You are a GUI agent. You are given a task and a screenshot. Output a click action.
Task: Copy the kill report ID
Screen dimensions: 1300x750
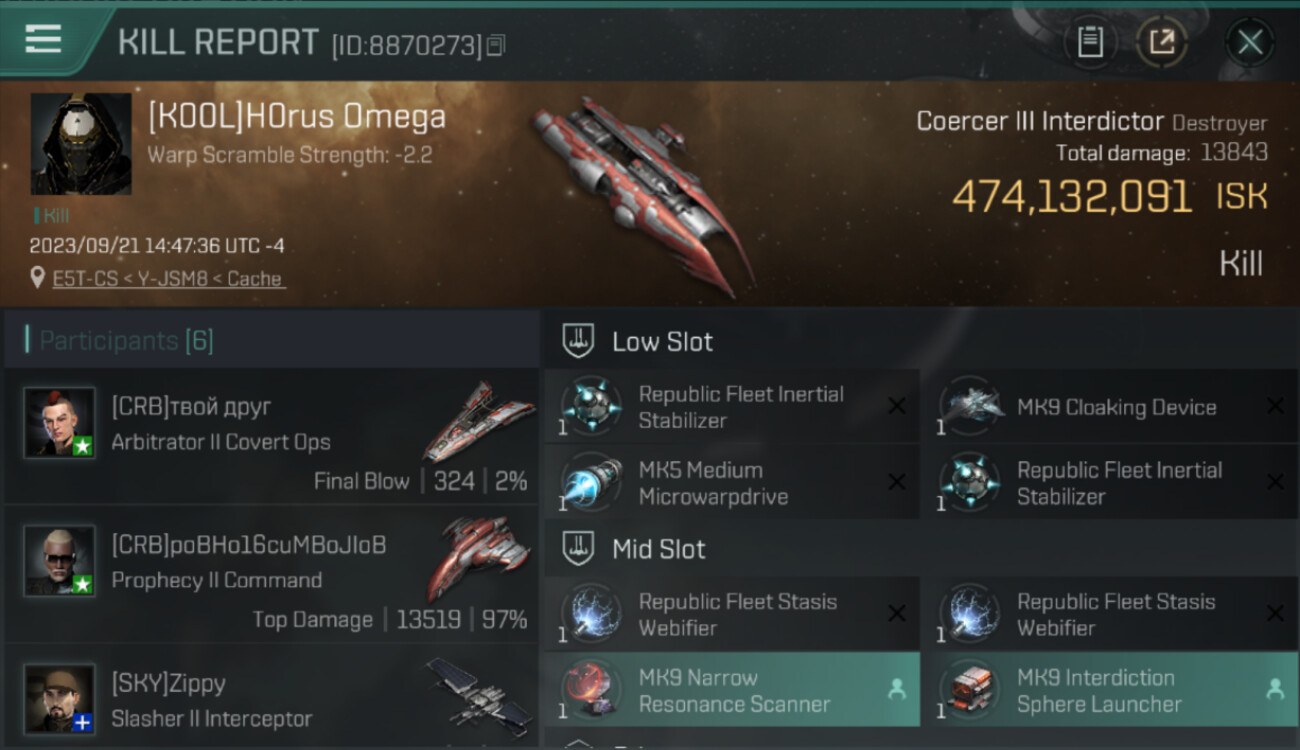coord(497,45)
